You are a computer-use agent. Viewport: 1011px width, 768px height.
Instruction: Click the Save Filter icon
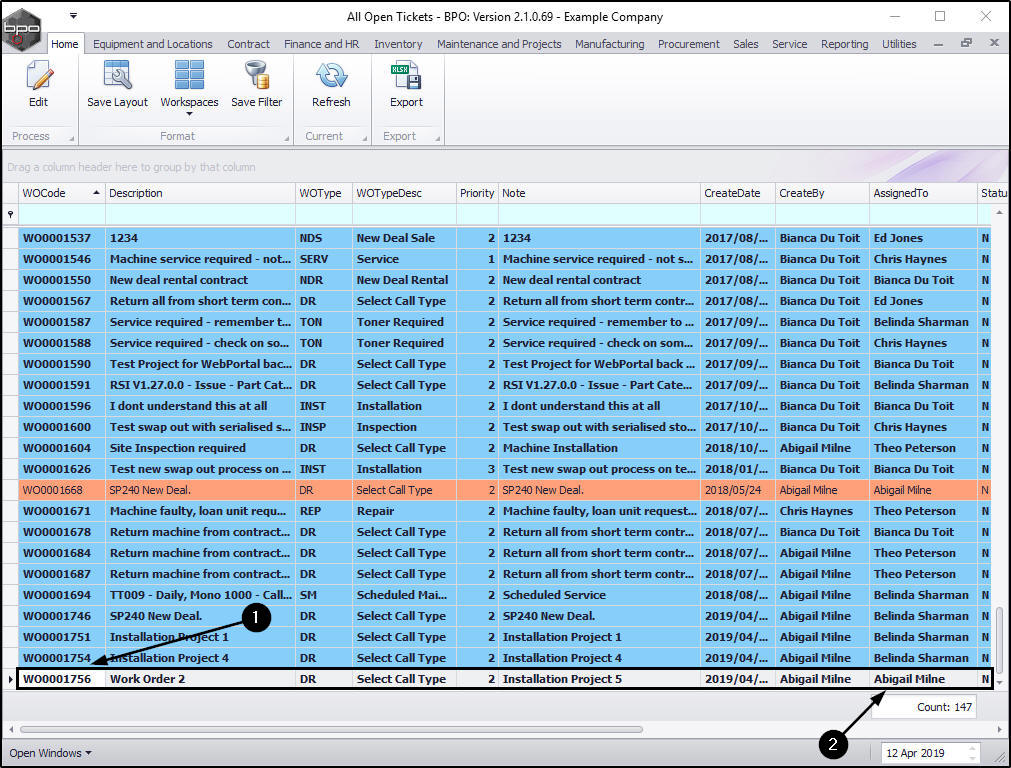tap(257, 77)
